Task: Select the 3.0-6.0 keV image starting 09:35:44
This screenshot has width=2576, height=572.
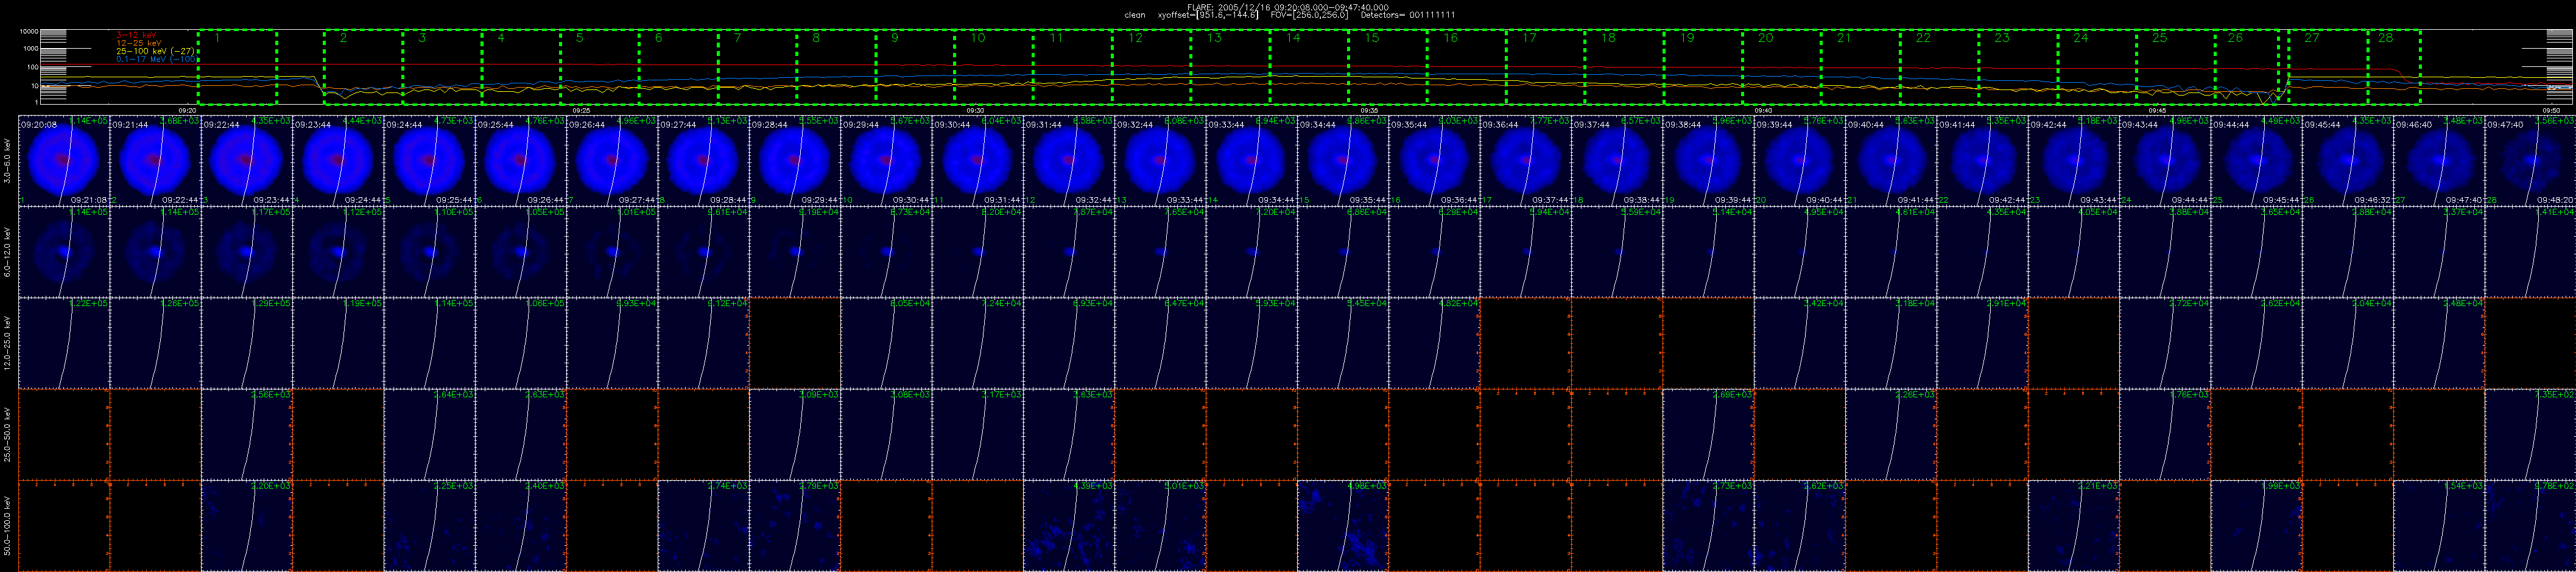Action: tap(1434, 161)
